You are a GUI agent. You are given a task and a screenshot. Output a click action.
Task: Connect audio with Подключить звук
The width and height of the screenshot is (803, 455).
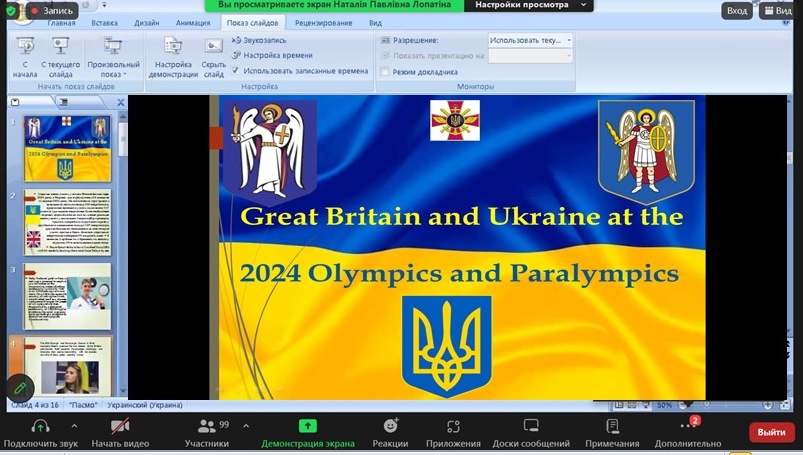(x=40, y=427)
